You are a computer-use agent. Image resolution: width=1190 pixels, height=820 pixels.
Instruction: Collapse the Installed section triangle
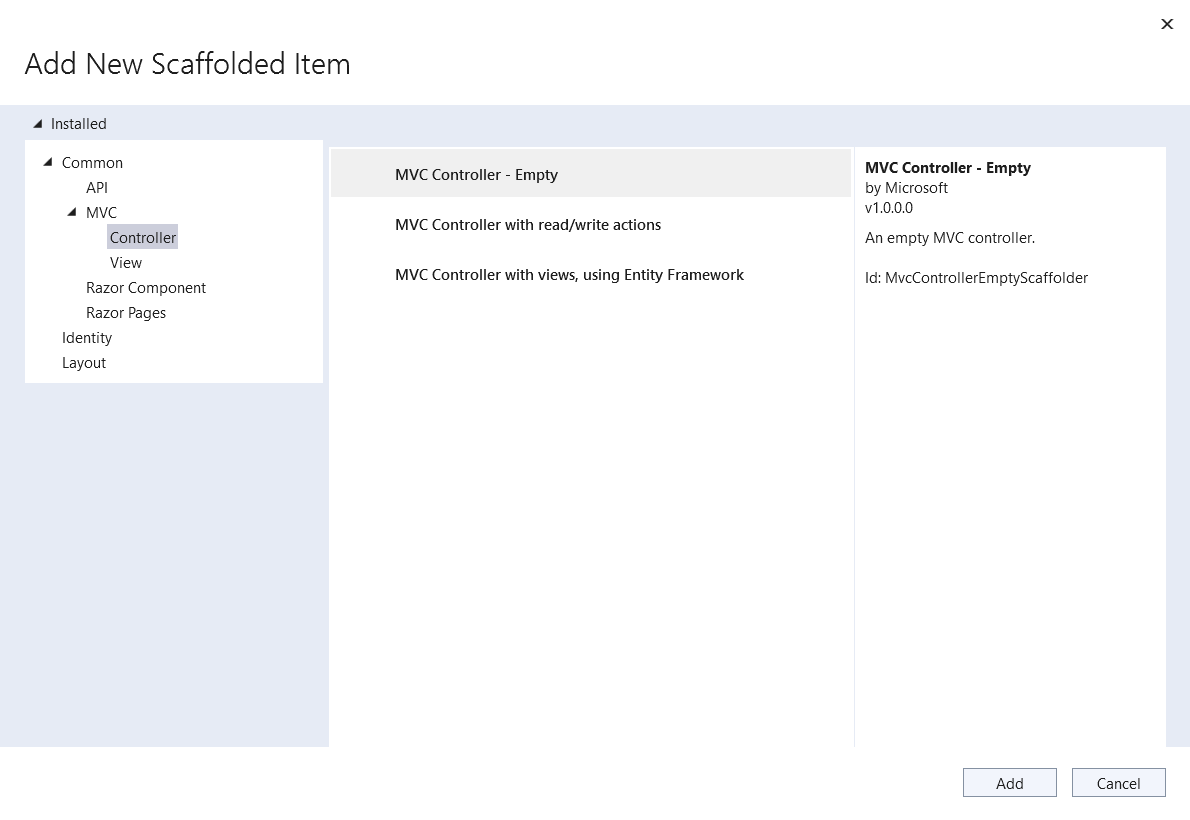tap(38, 124)
